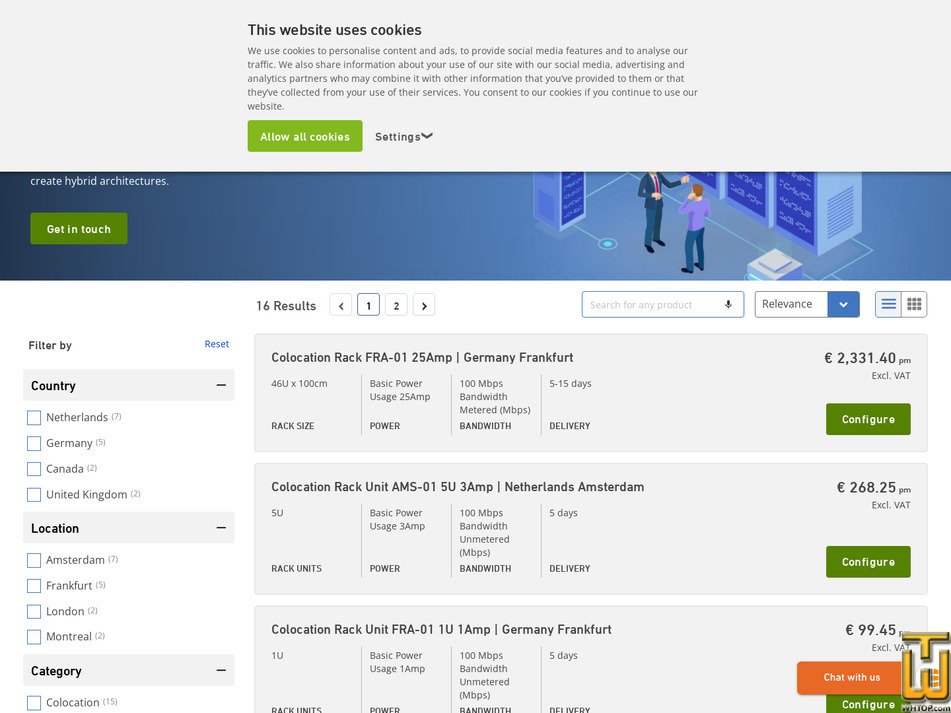The image size is (951, 713).
Task: Expand cookie Settings options
Action: tap(403, 136)
